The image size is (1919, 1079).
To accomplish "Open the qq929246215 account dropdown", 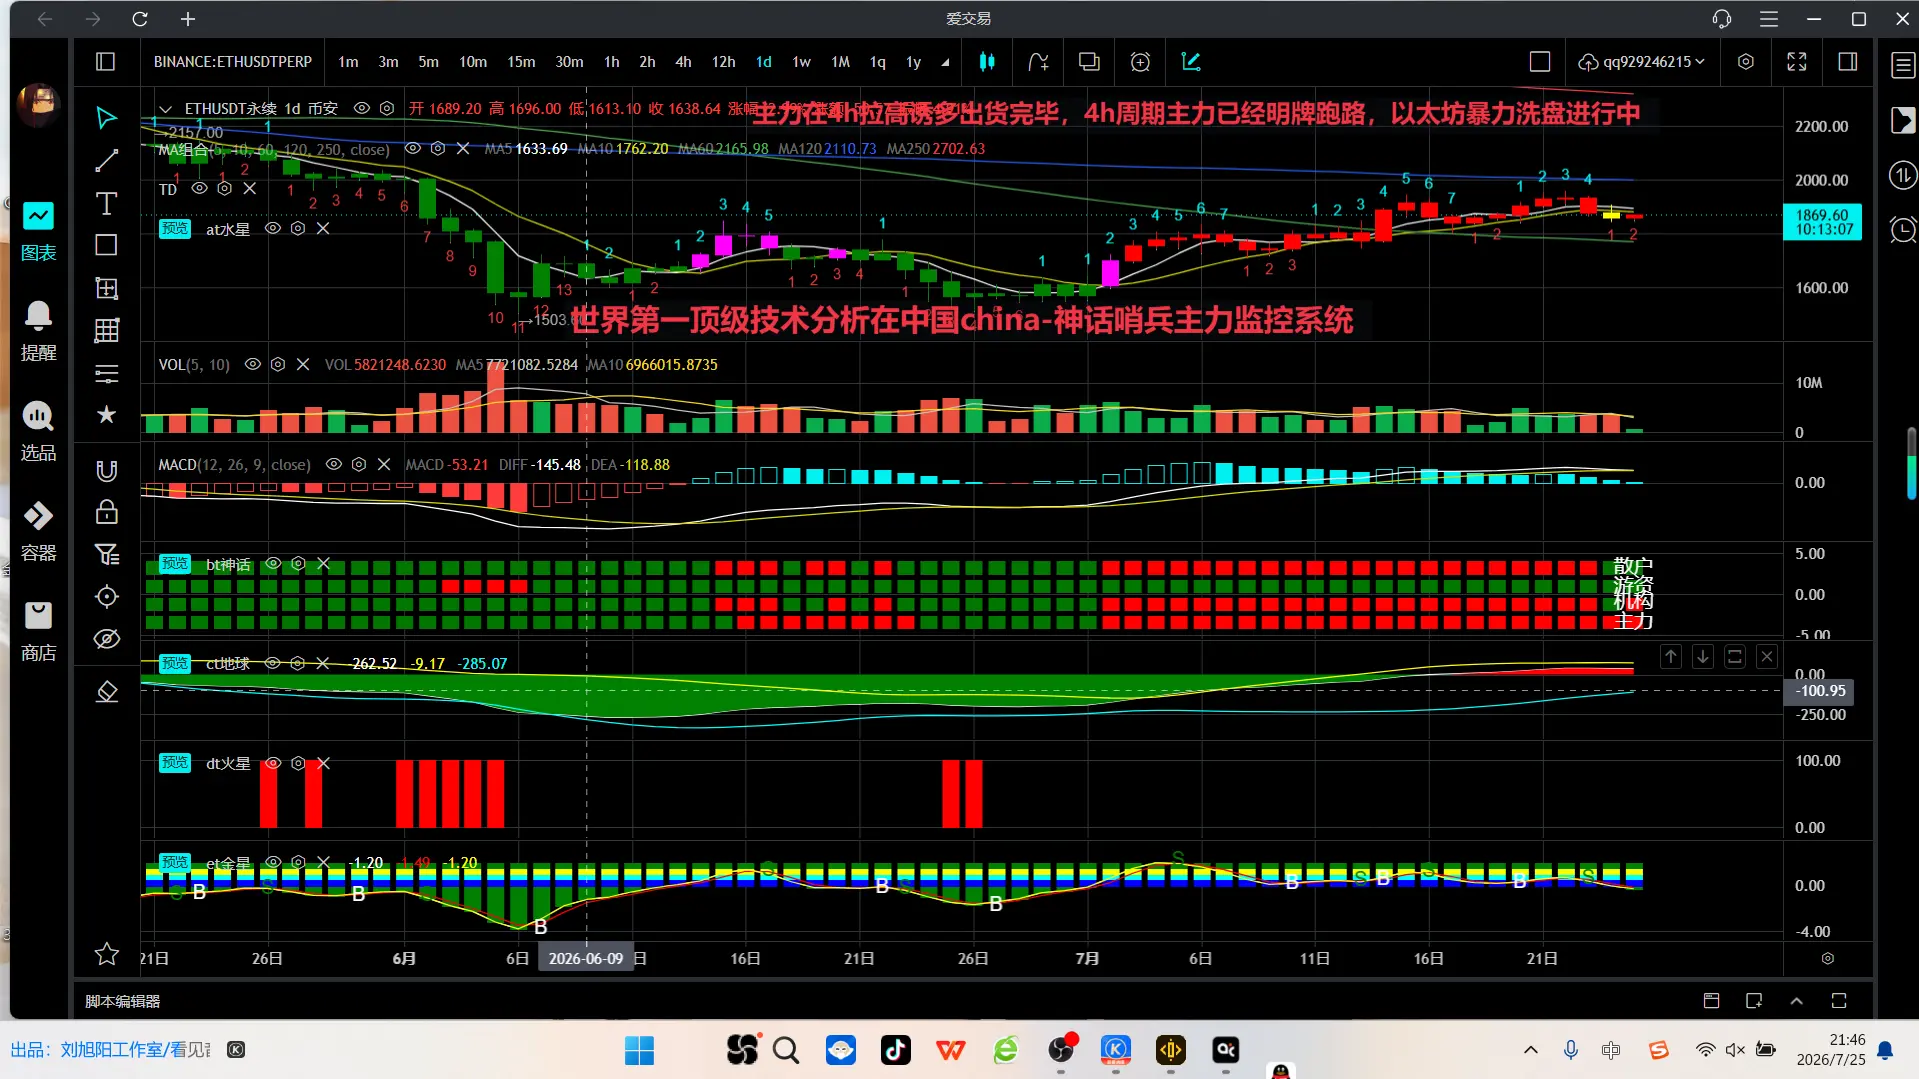I will pos(1642,62).
